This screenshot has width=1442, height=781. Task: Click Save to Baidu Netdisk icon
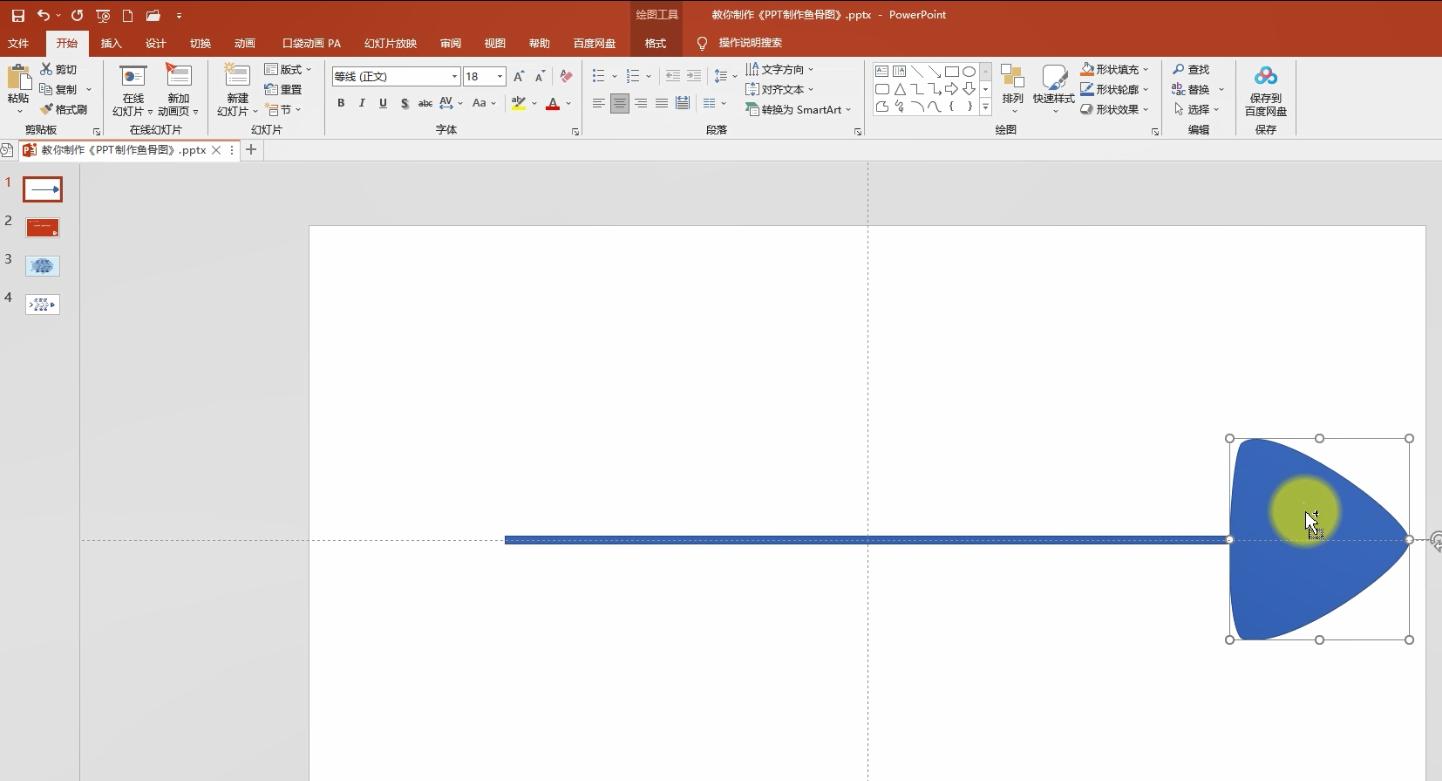[x=1265, y=77]
